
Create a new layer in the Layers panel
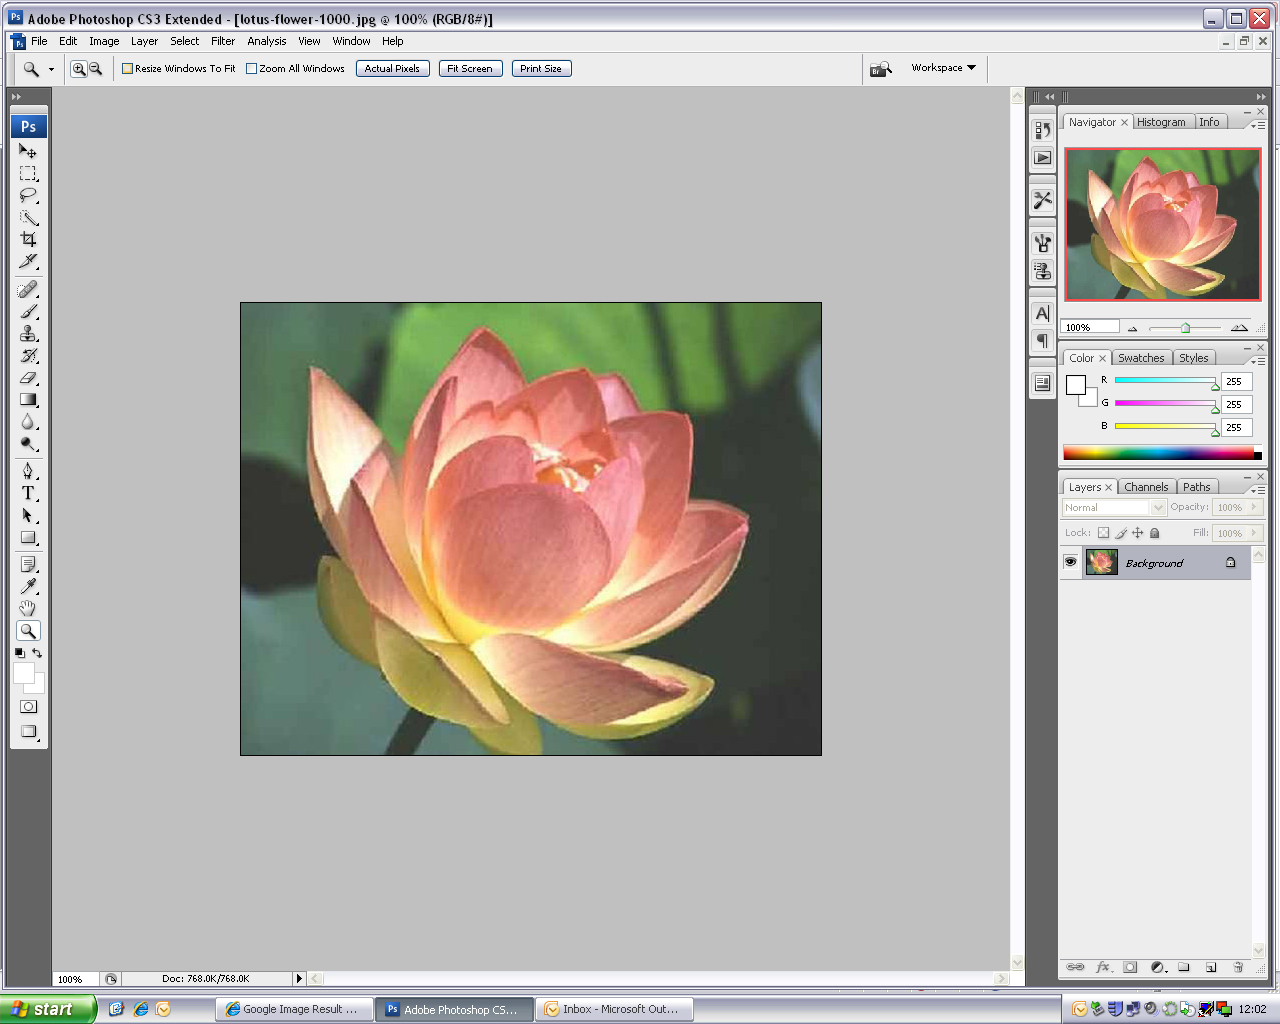tap(1211, 967)
